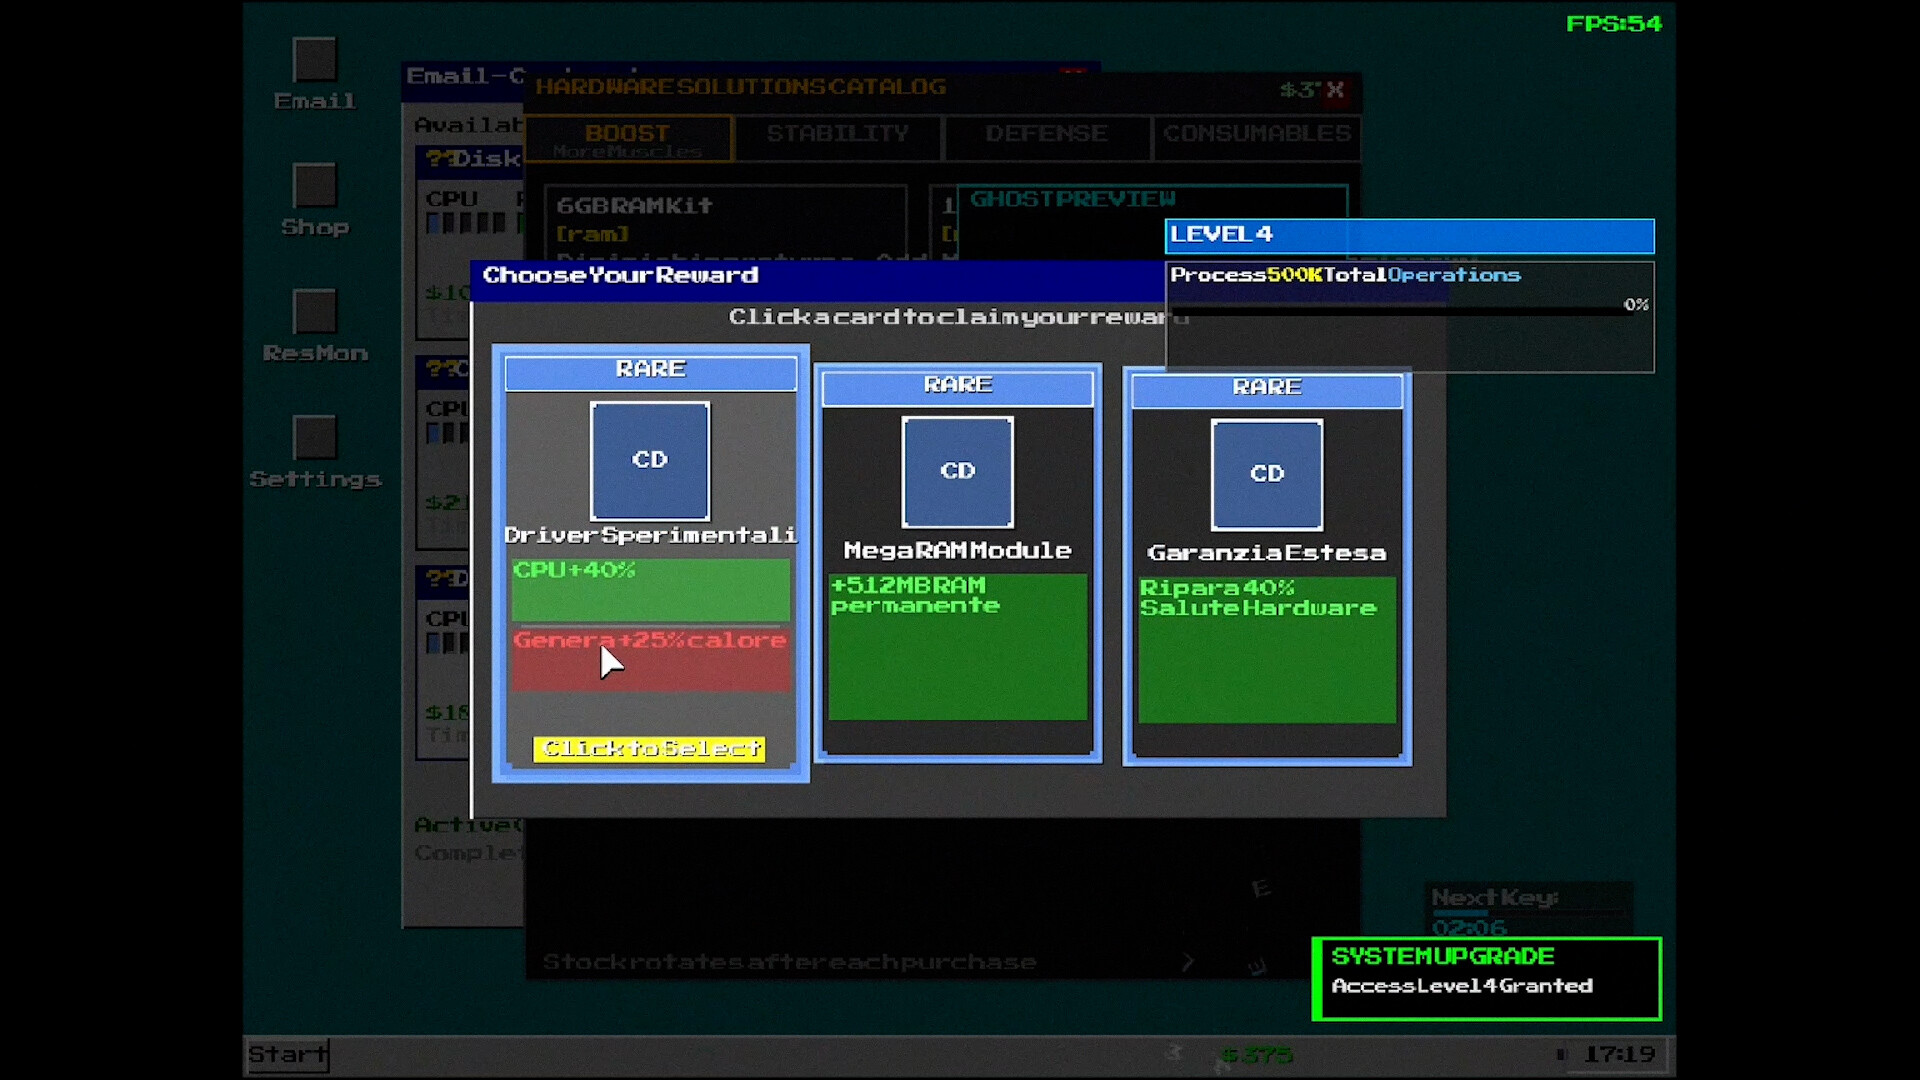Toggle the GHOST PREVIEW panel
Image resolution: width=1920 pixels, height=1080 pixels.
click(1073, 199)
